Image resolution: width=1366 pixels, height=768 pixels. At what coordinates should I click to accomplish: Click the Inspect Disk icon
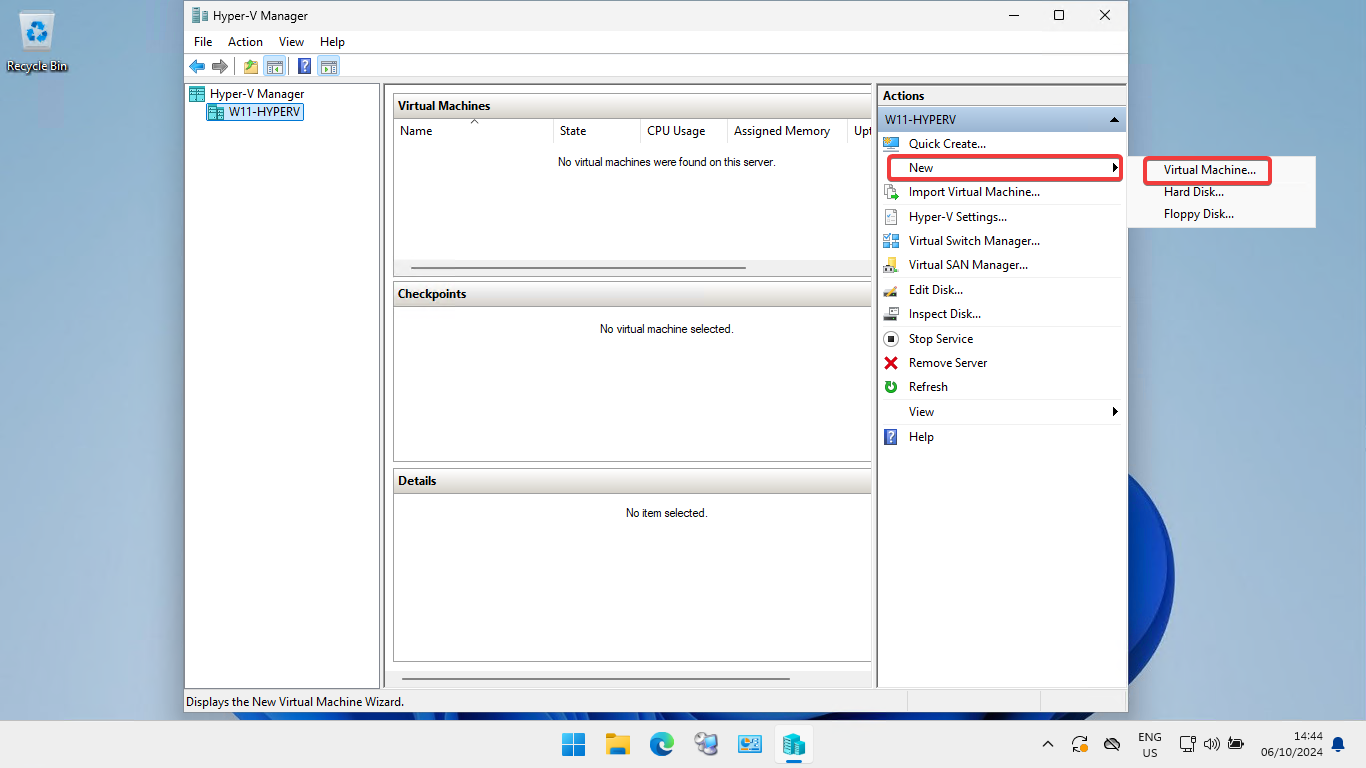(891, 314)
